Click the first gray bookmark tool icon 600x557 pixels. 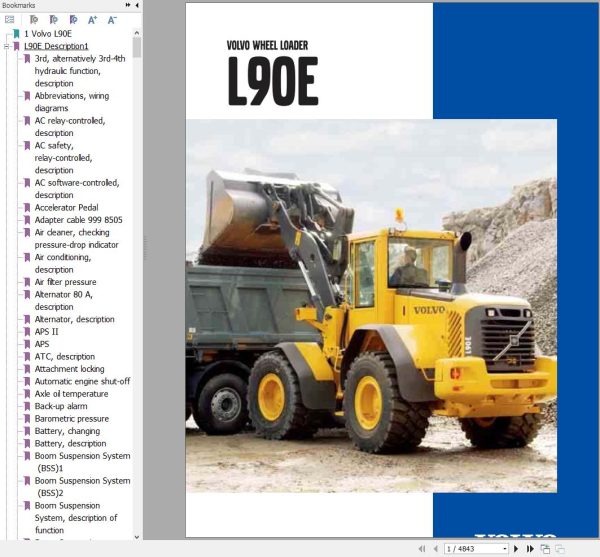click(34, 20)
